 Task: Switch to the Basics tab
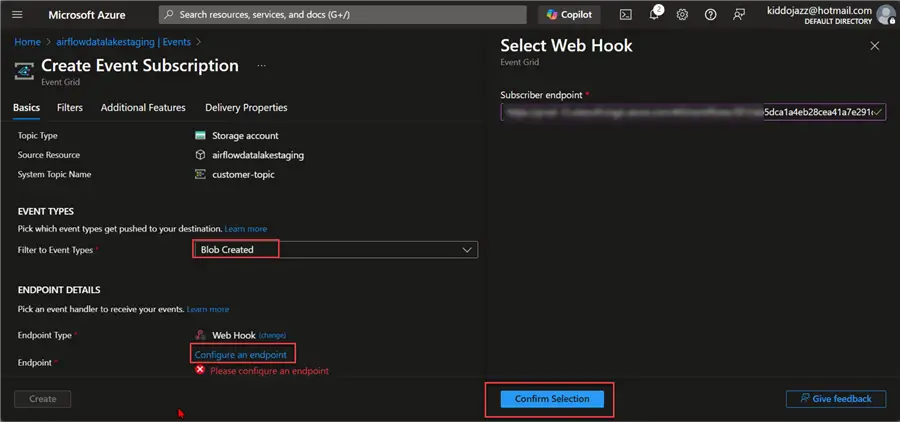(26, 108)
